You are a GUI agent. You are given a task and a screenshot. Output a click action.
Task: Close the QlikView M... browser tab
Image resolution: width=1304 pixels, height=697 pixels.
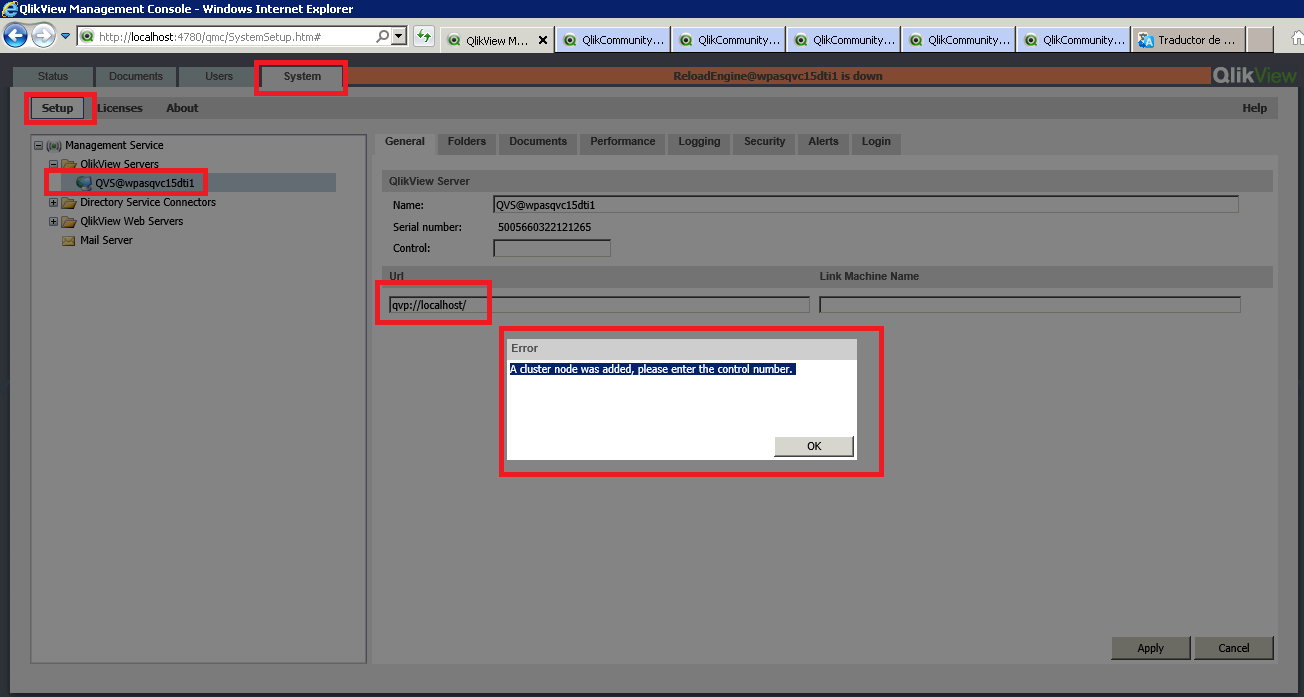click(x=543, y=41)
